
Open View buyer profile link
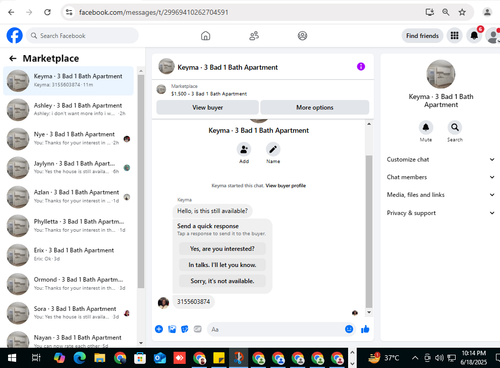tap(286, 186)
